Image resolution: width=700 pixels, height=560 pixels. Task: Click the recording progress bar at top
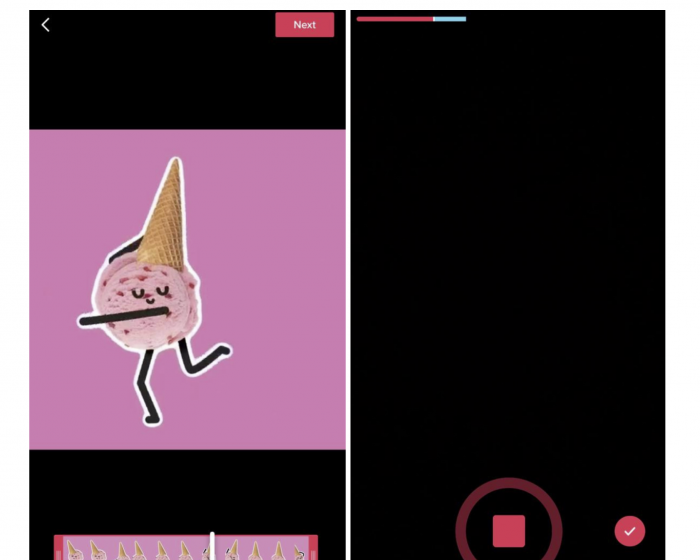(411, 19)
